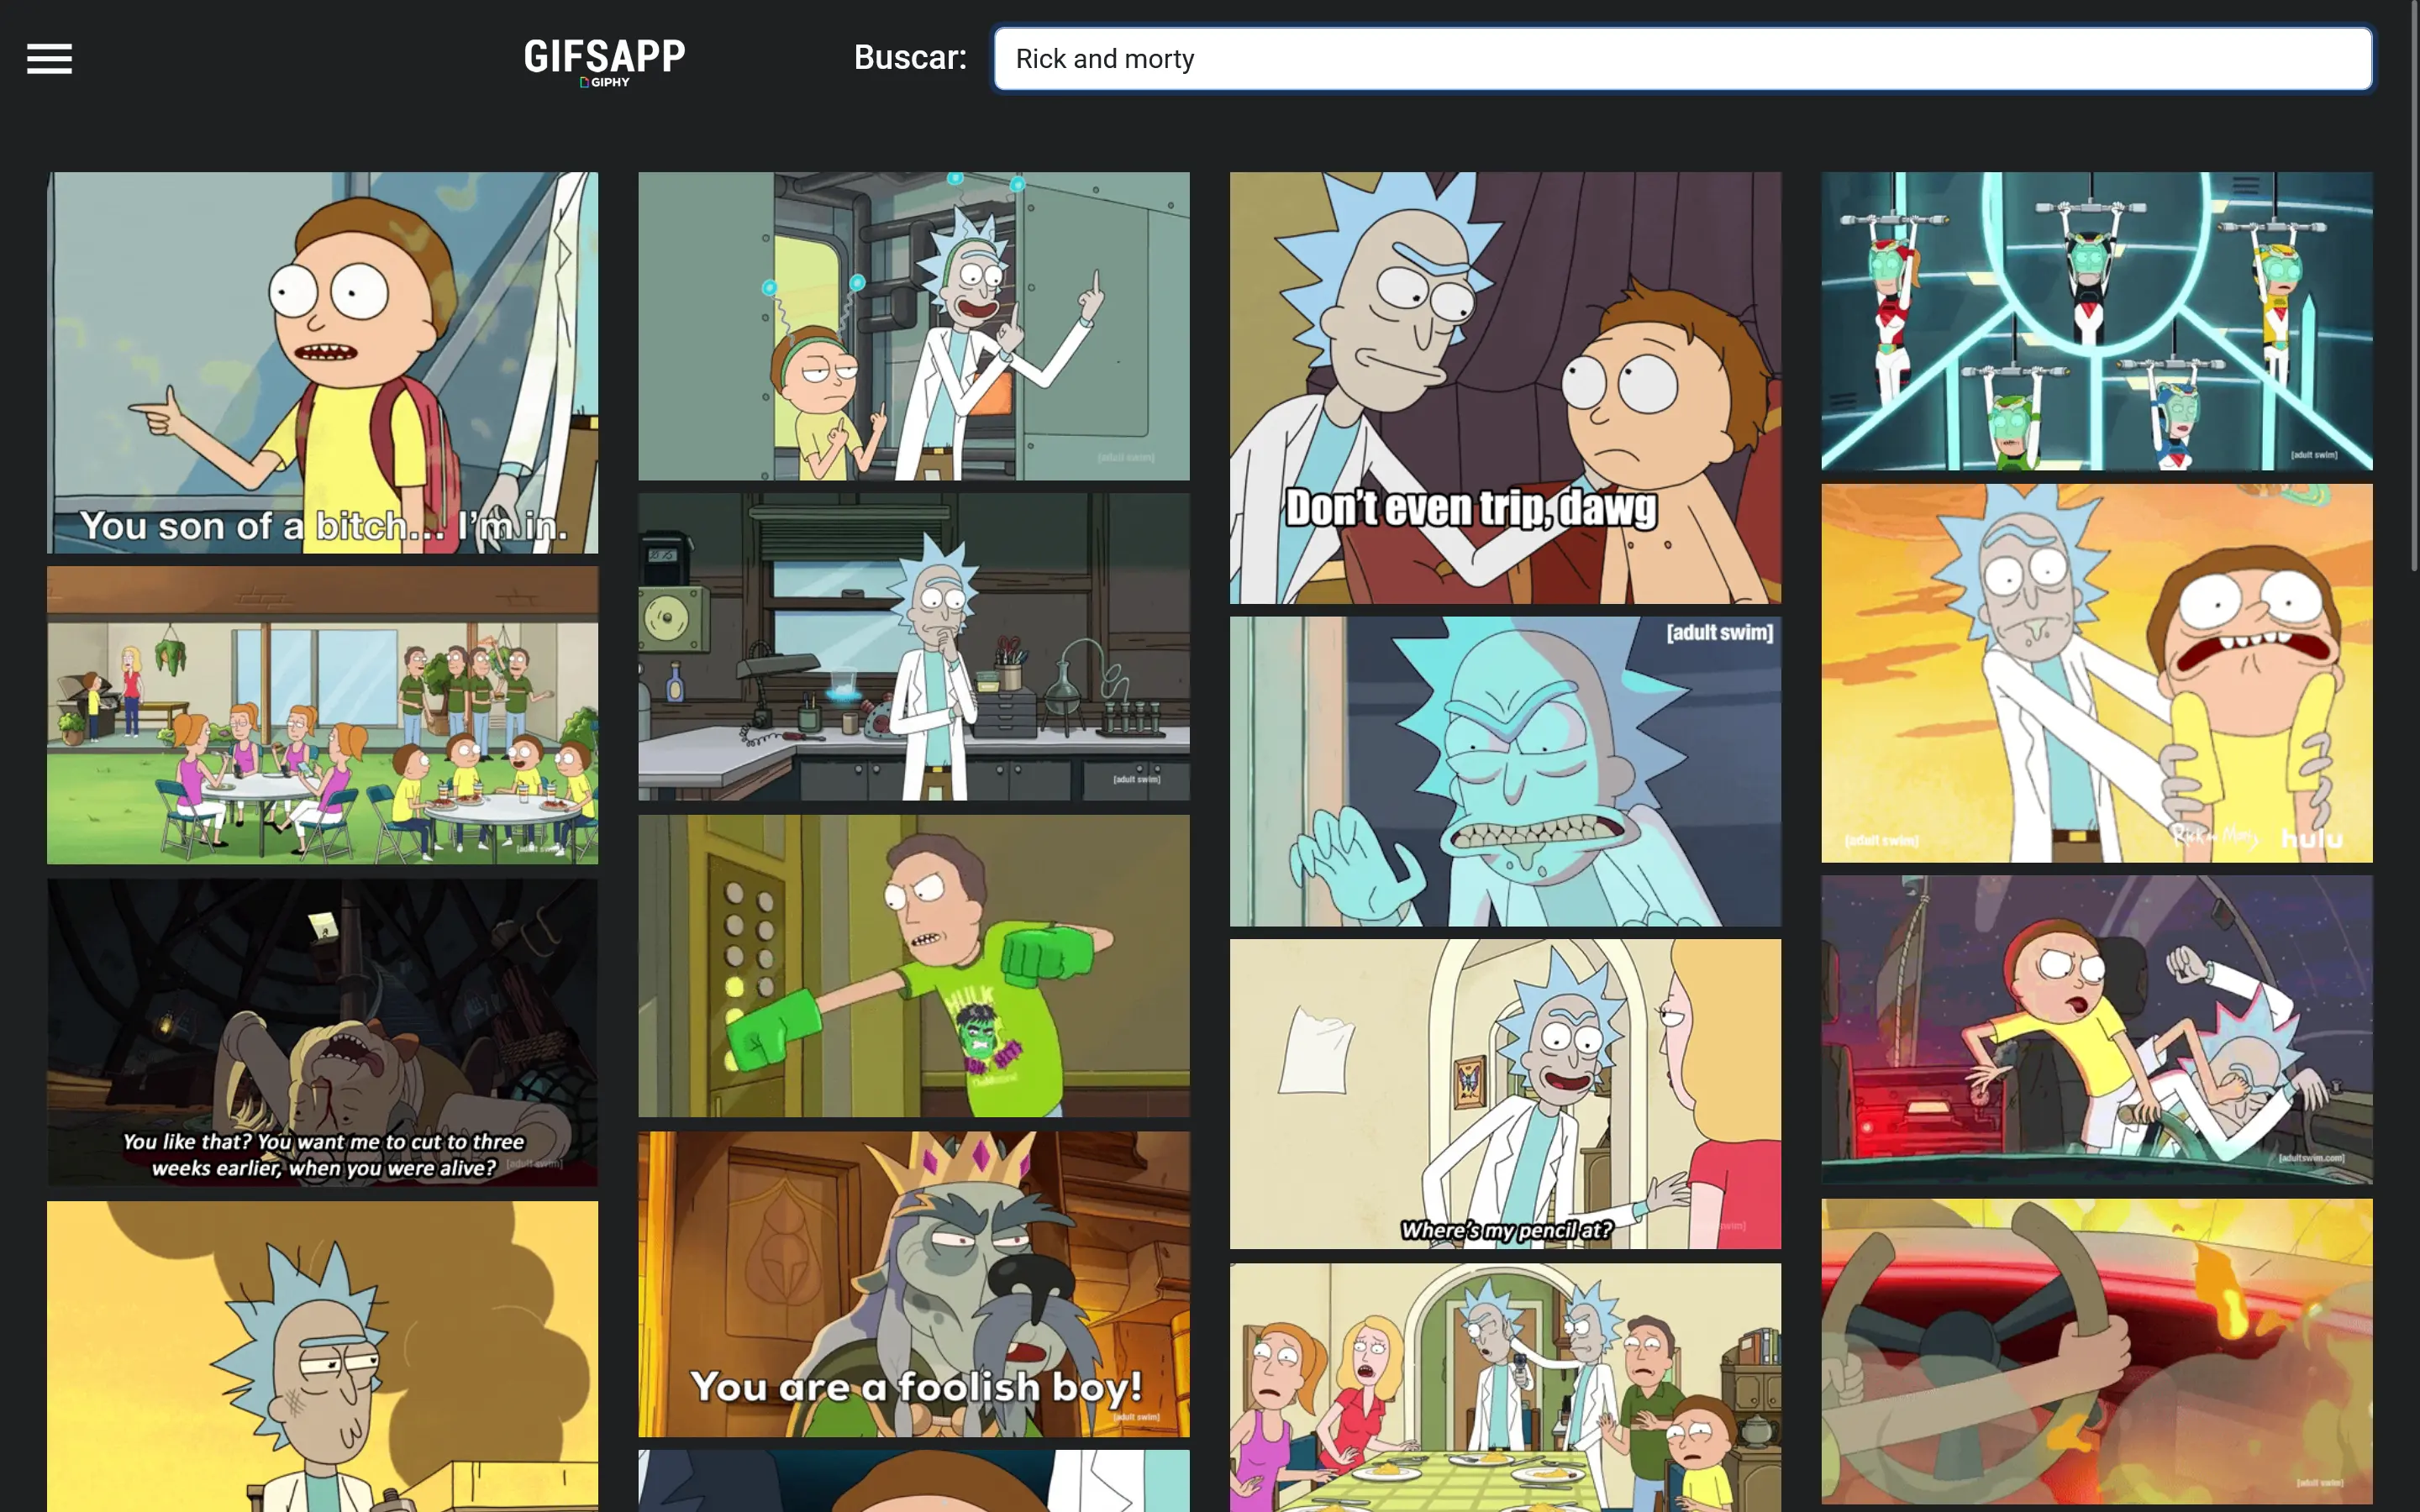Click the Buscar label
This screenshot has height=1512, width=2420.
coord(910,58)
